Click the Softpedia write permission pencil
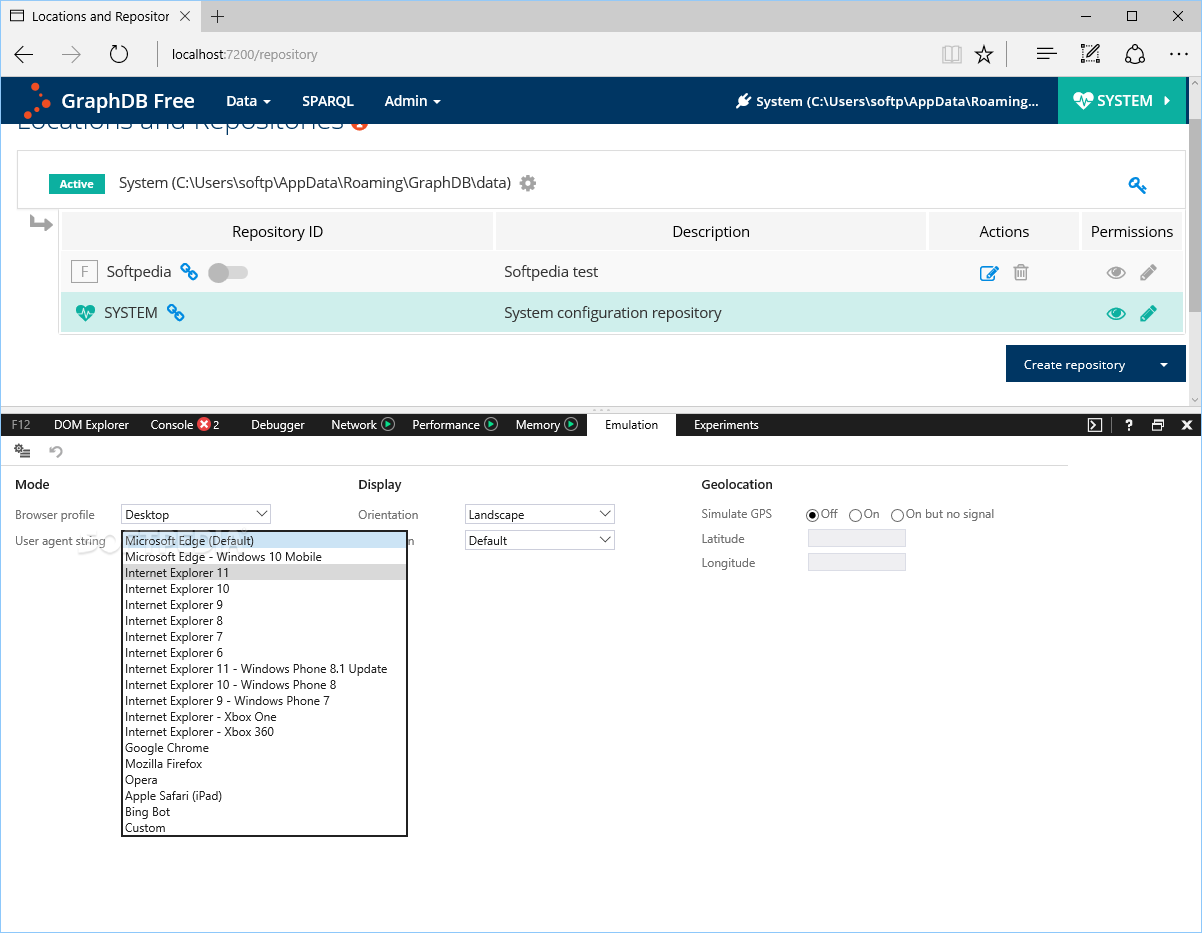The height and width of the screenshot is (933, 1202). pos(1148,272)
